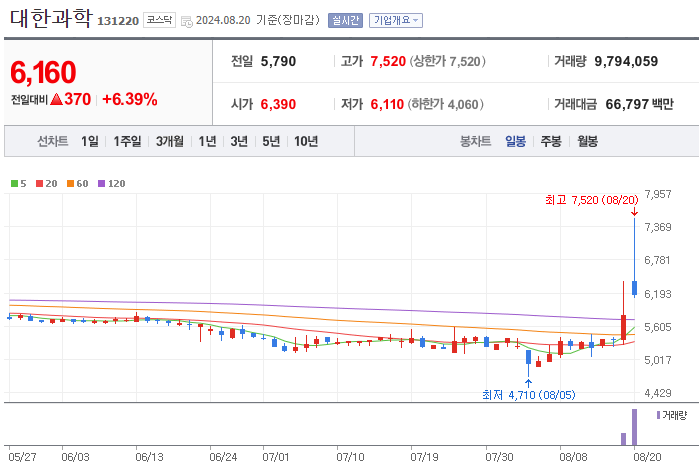Click the 대한과학 stock name heading
699x468 pixels.
click(51, 19)
